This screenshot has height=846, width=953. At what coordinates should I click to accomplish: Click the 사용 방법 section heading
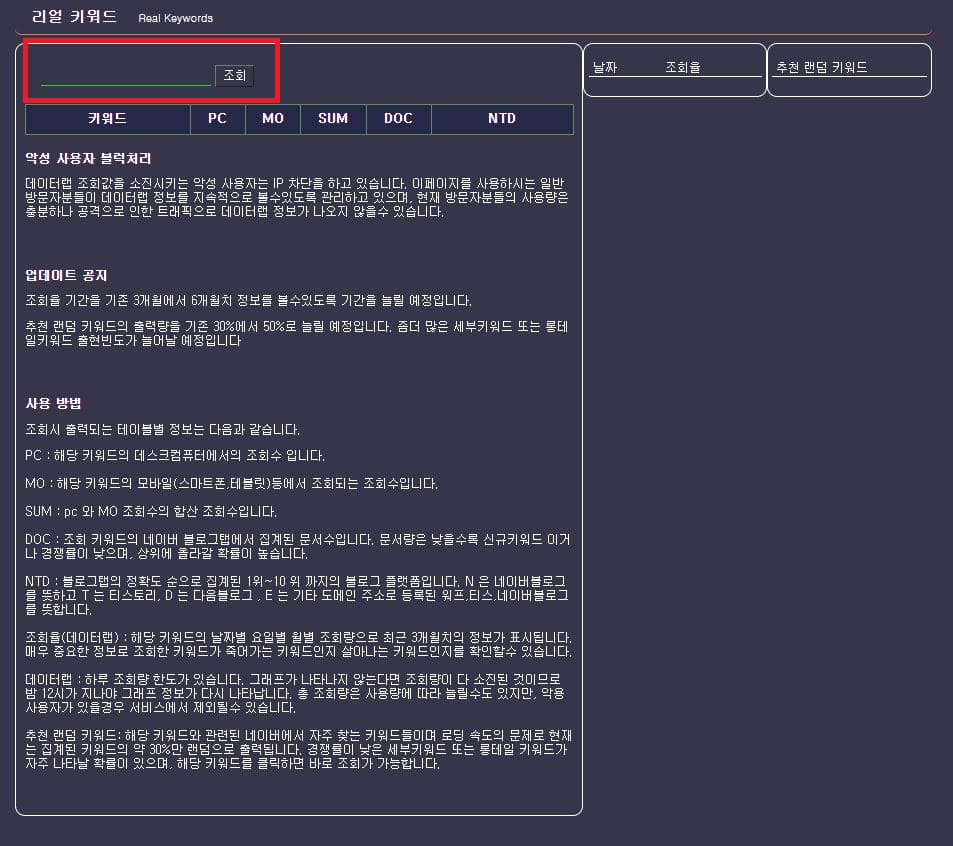pos(48,404)
